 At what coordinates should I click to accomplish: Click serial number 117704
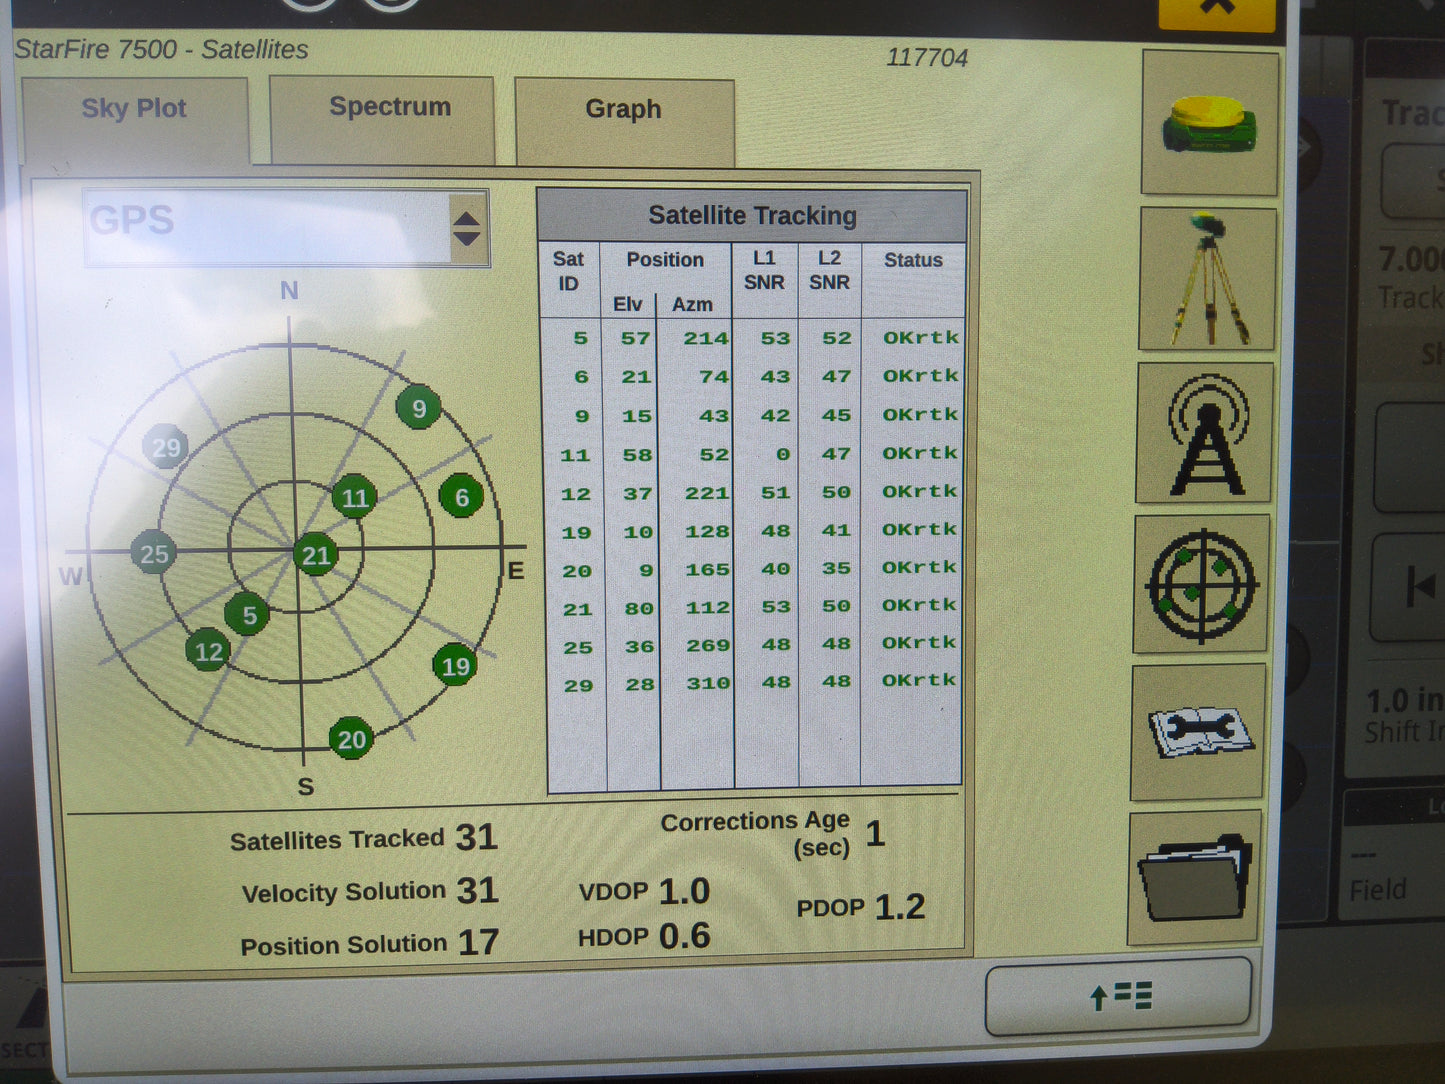coord(927,58)
